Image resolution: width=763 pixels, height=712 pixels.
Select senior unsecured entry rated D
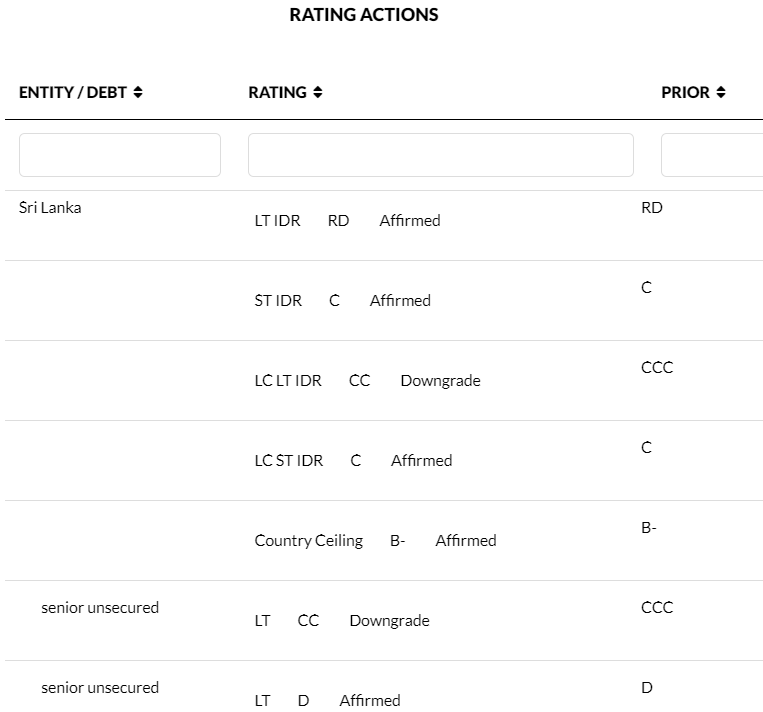coord(100,688)
